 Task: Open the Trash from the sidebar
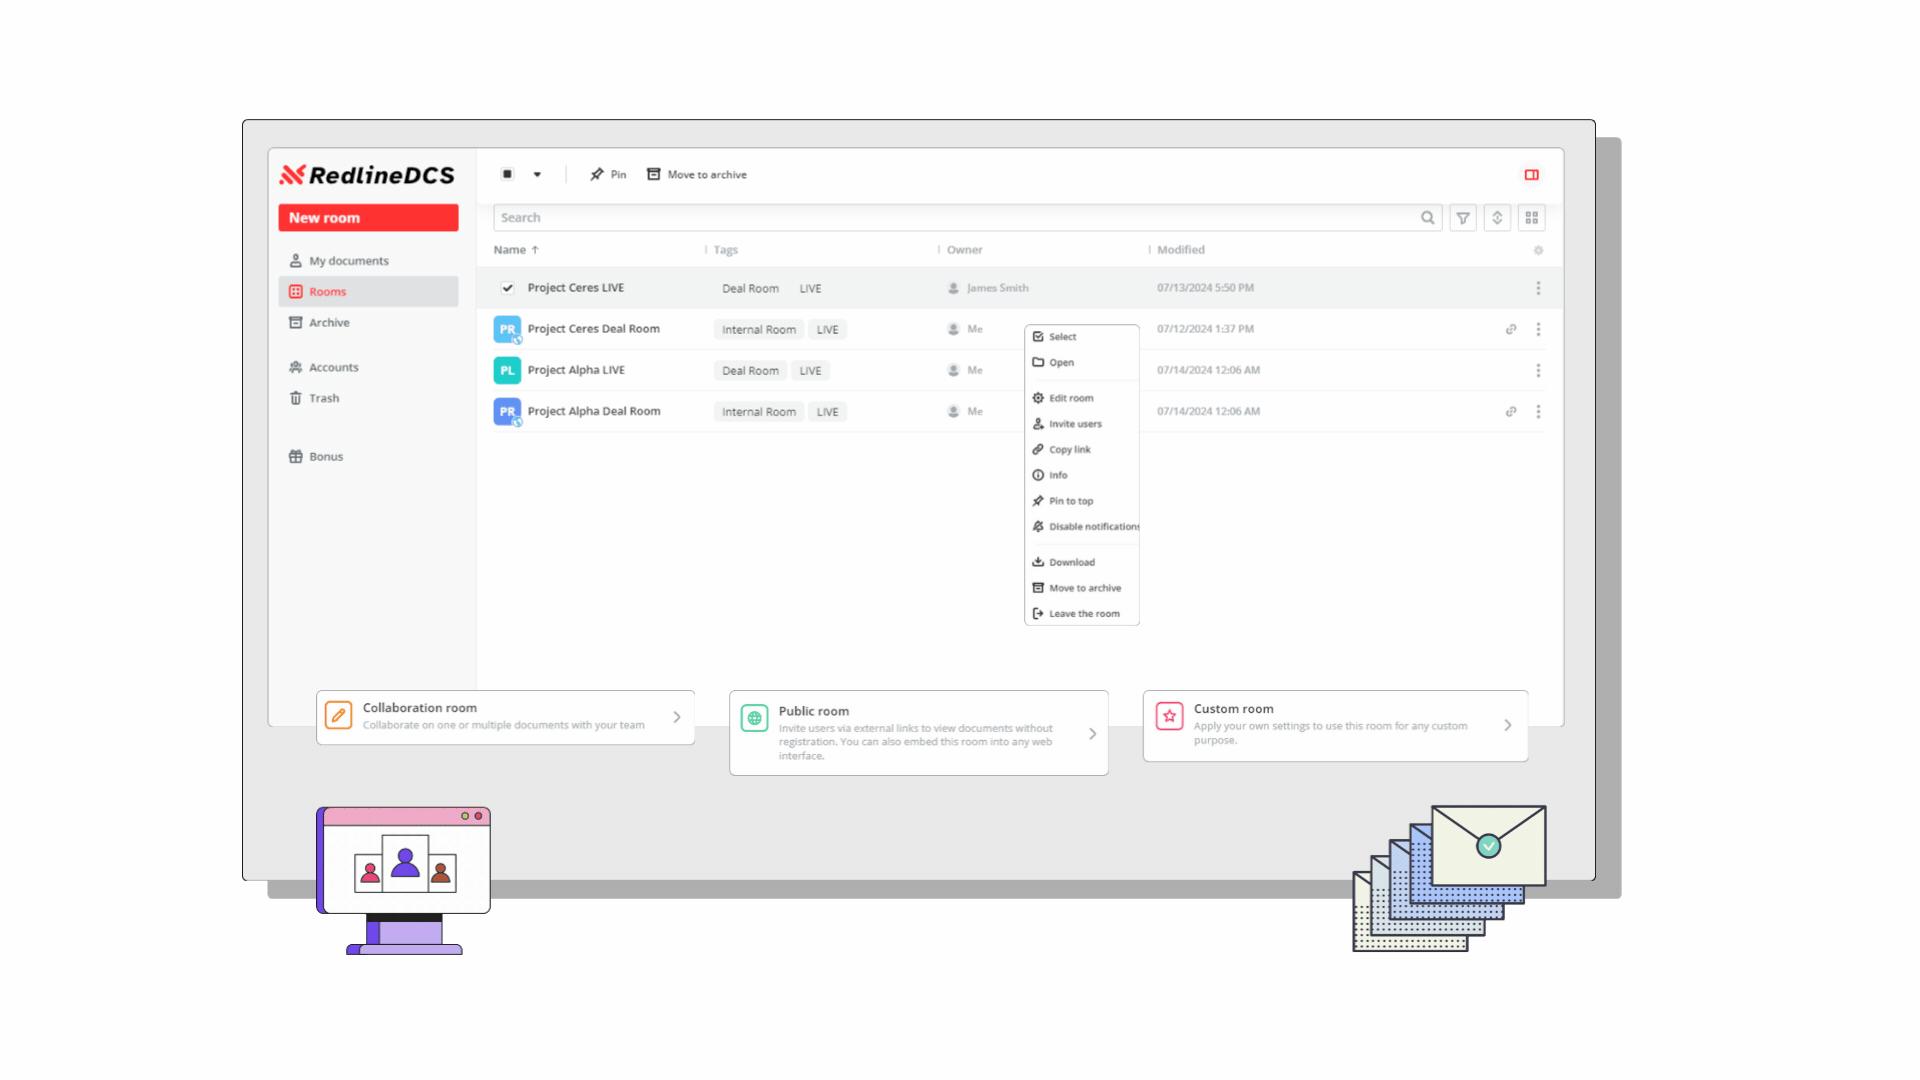pos(323,398)
